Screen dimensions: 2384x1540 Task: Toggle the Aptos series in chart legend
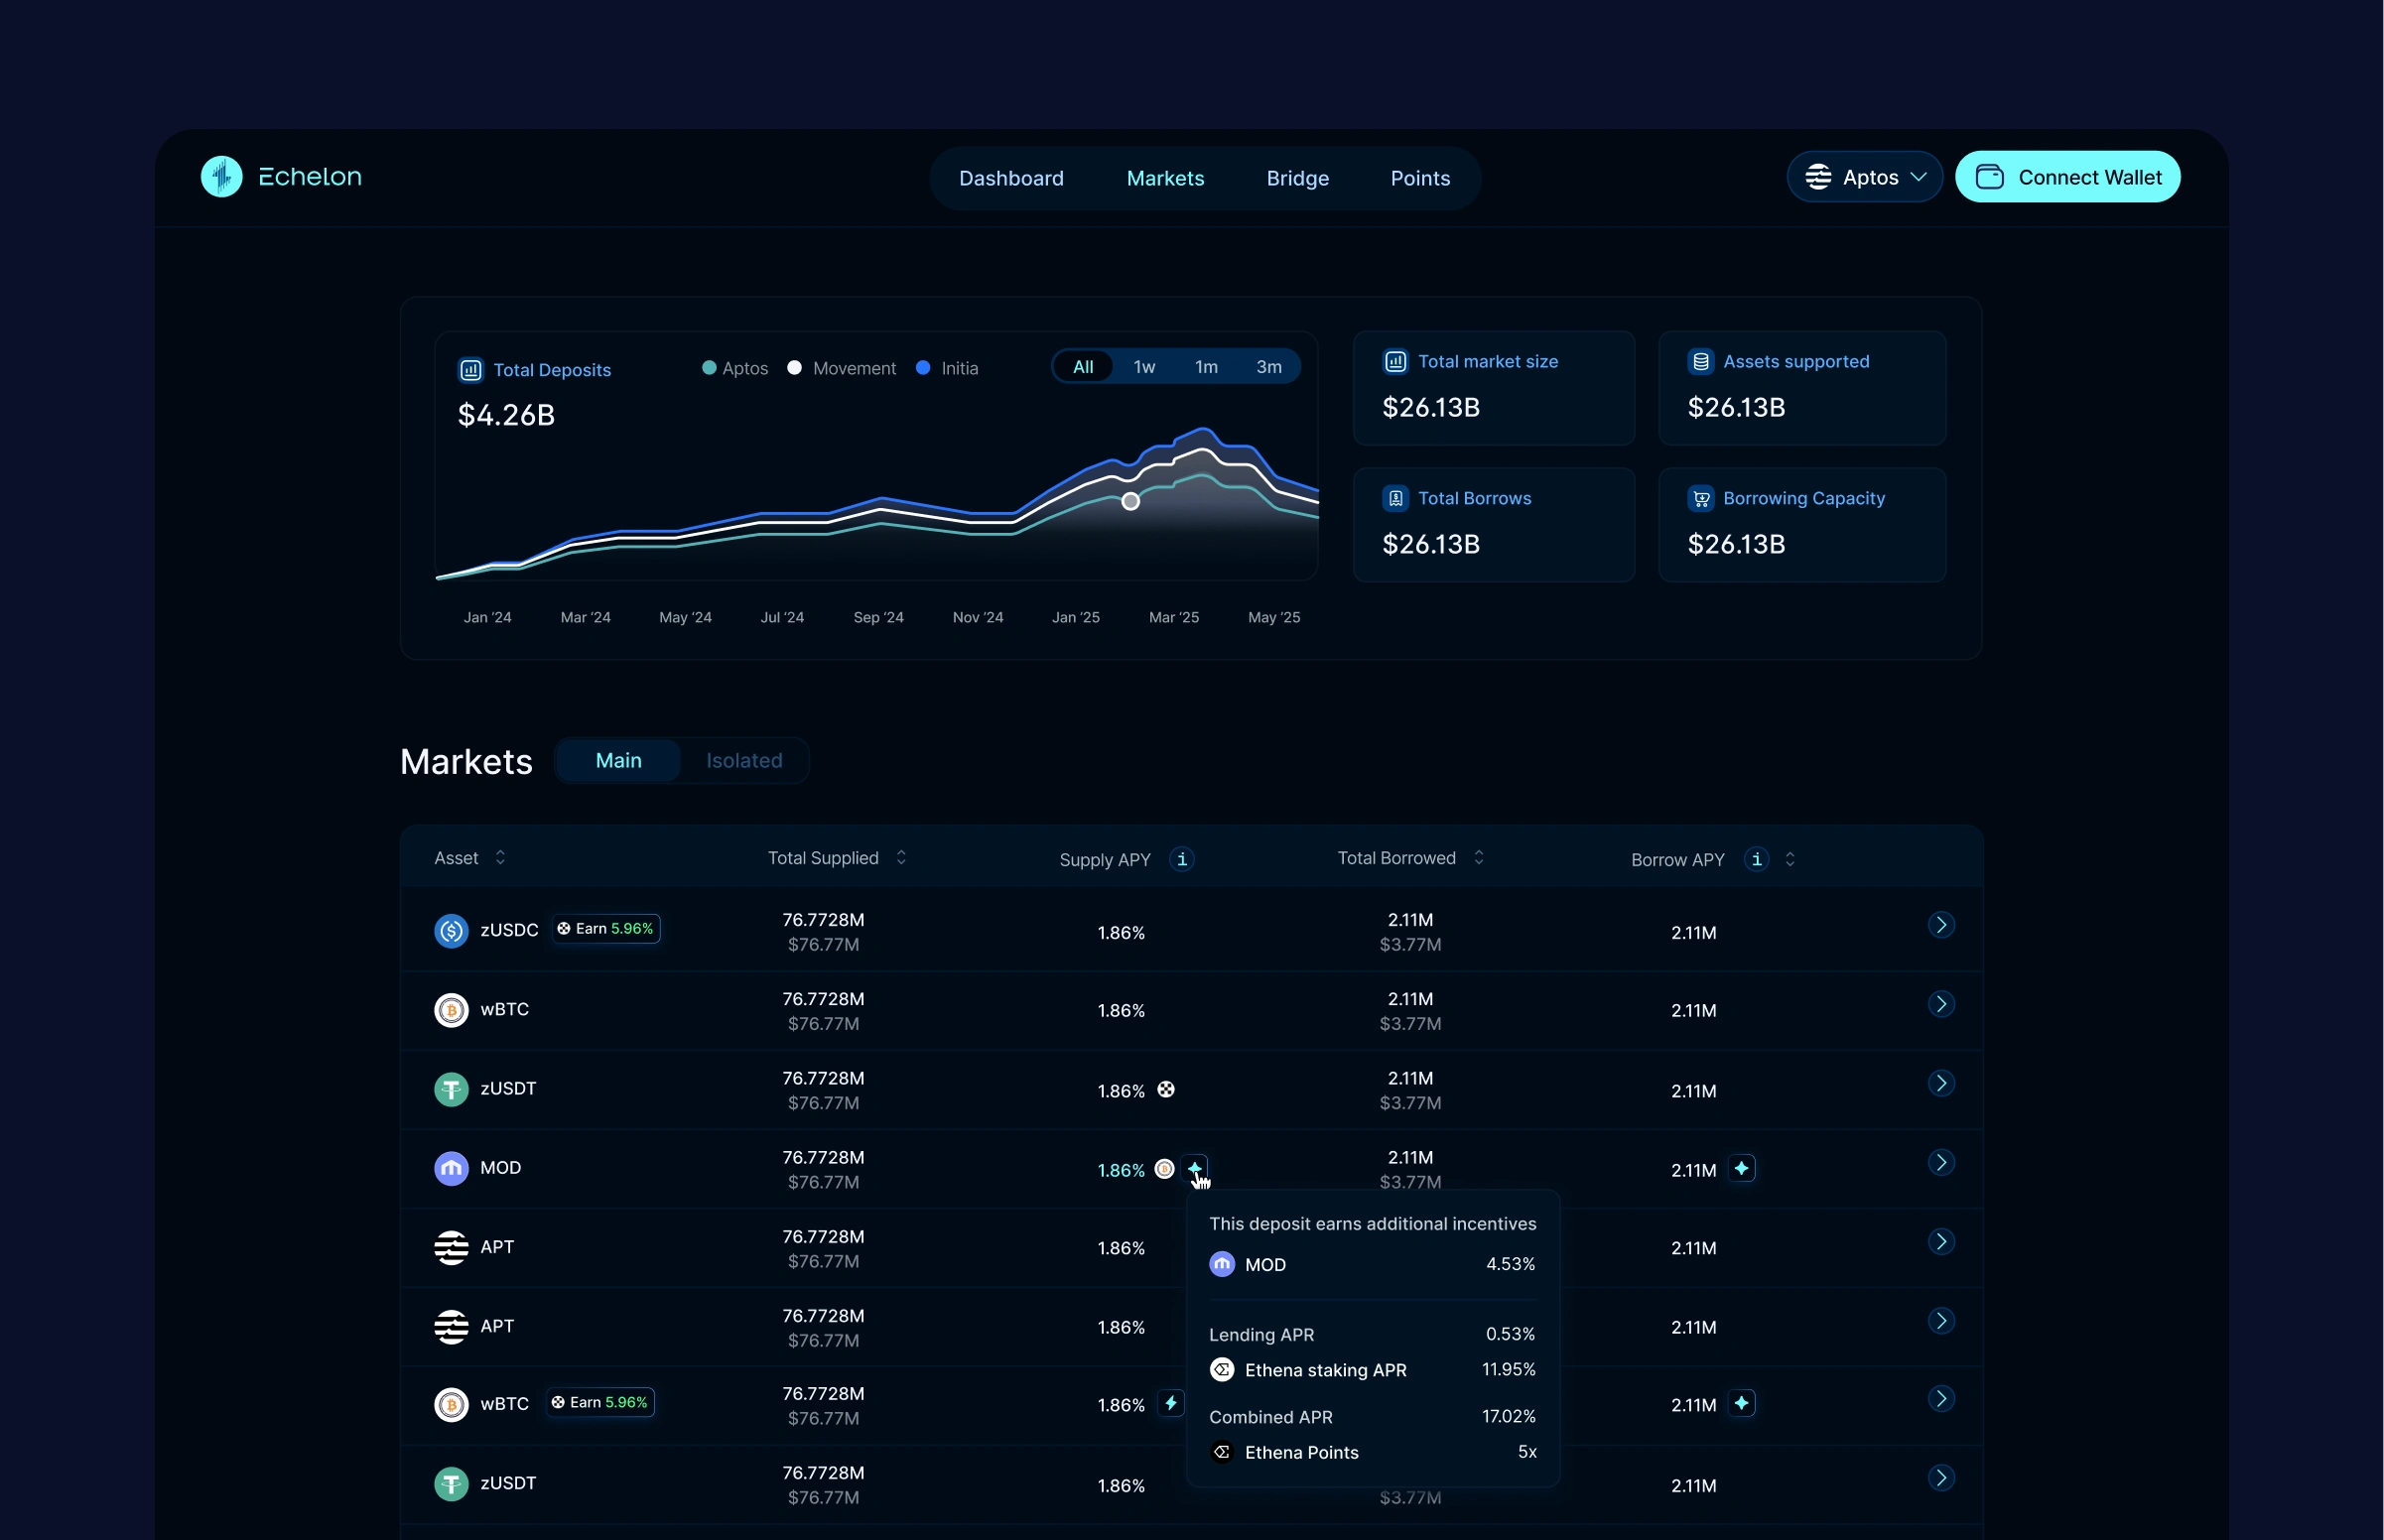[735, 368]
